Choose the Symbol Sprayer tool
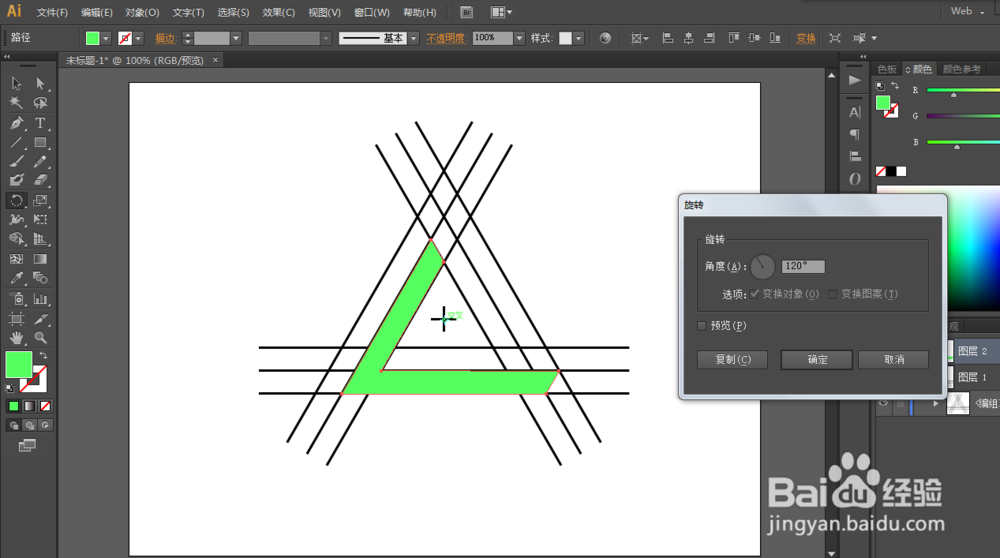Image resolution: width=1000 pixels, height=558 pixels. click(17, 298)
